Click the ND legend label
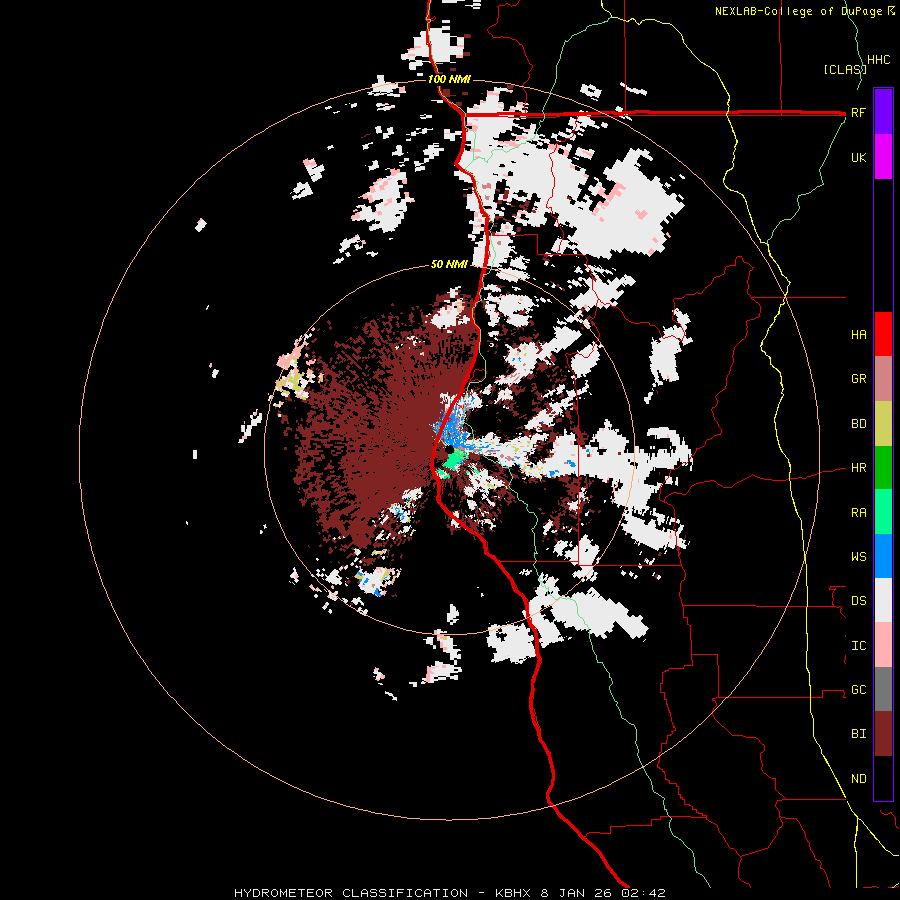900x900 pixels. (x=858, y=779)
